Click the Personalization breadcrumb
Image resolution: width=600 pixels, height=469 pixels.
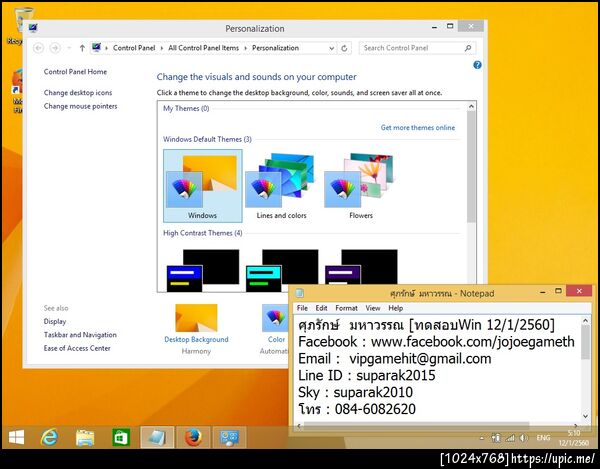275,48
